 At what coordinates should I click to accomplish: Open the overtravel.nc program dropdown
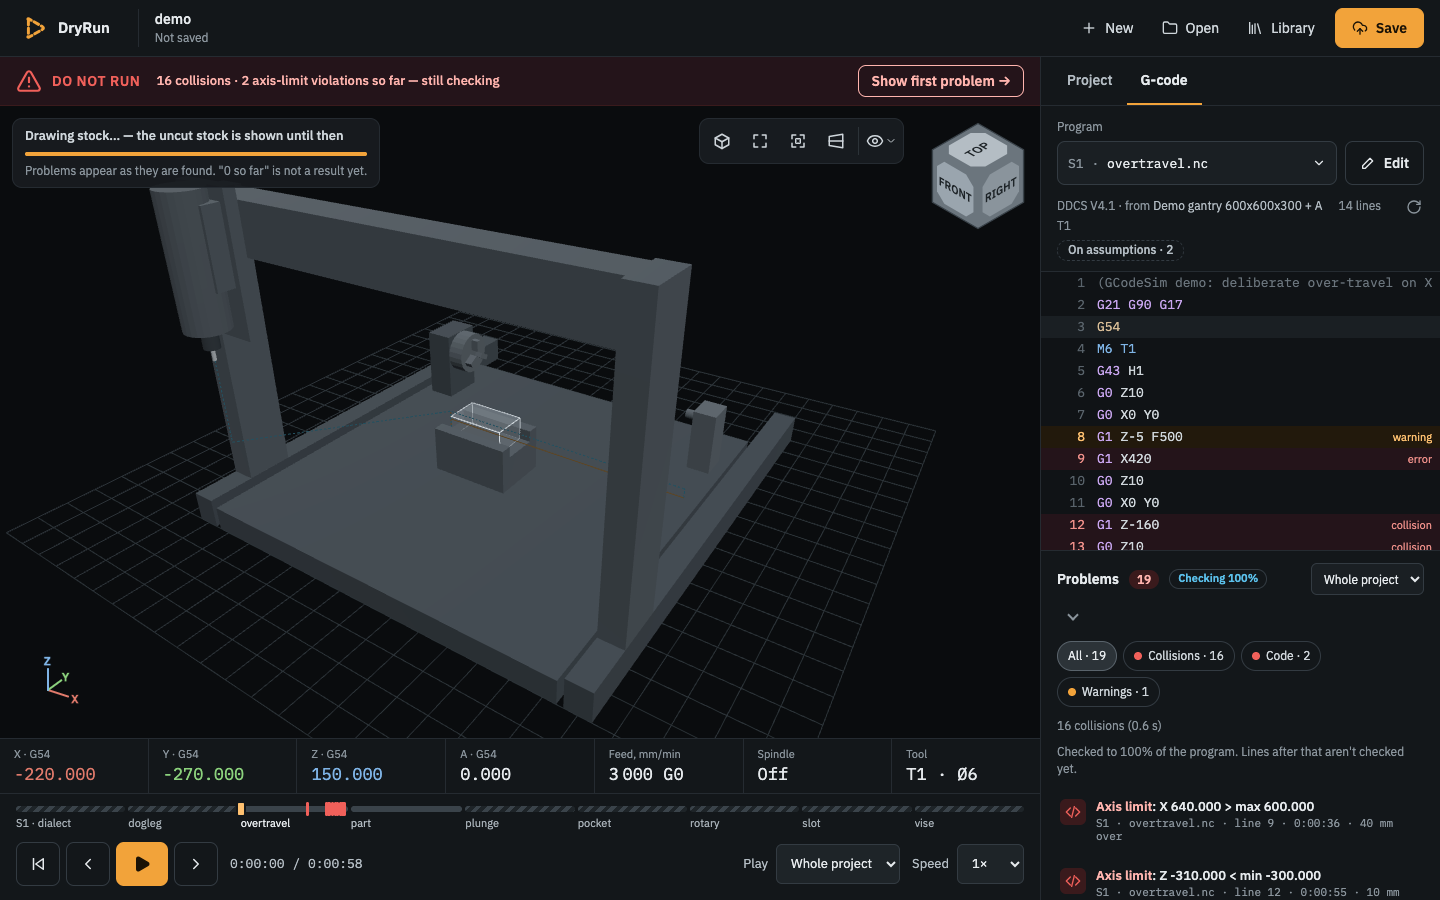pyautogui.click(x=1197, y=163)
